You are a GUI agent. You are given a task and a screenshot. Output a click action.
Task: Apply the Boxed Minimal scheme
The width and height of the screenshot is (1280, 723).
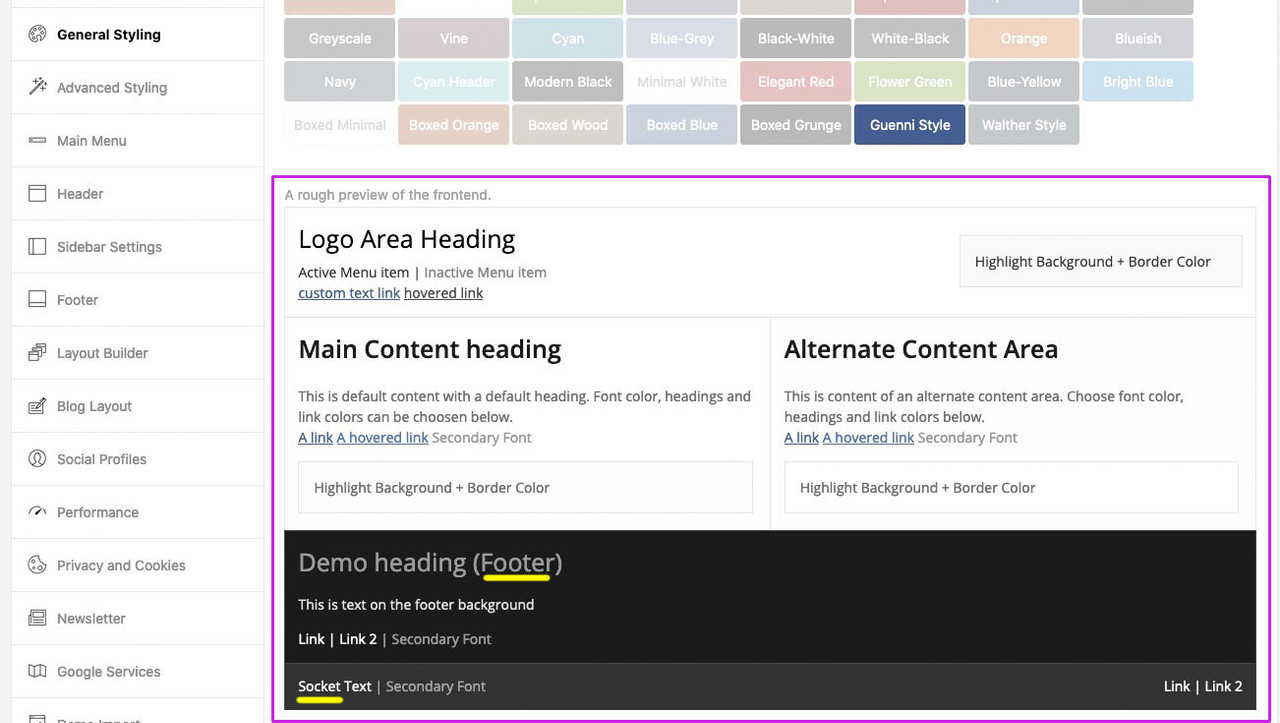click(x=340, y=125)
